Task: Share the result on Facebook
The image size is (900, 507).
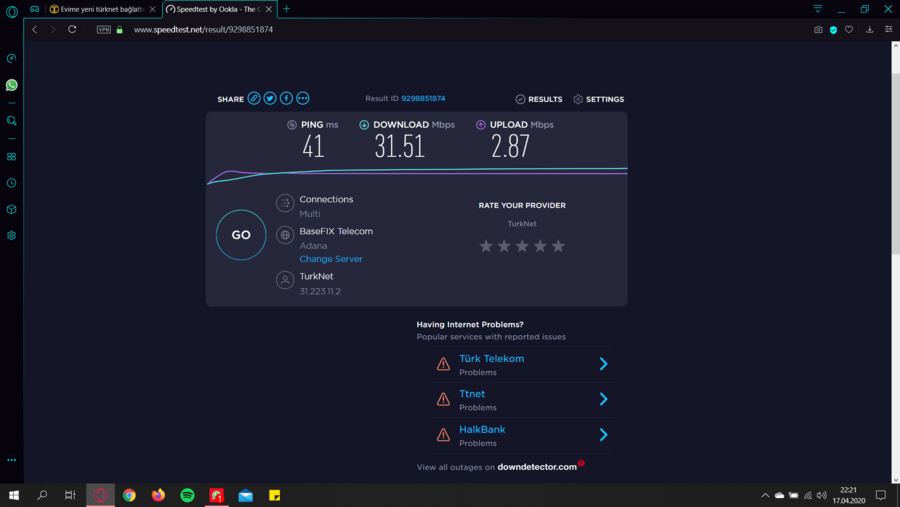Action: point(286,98)
